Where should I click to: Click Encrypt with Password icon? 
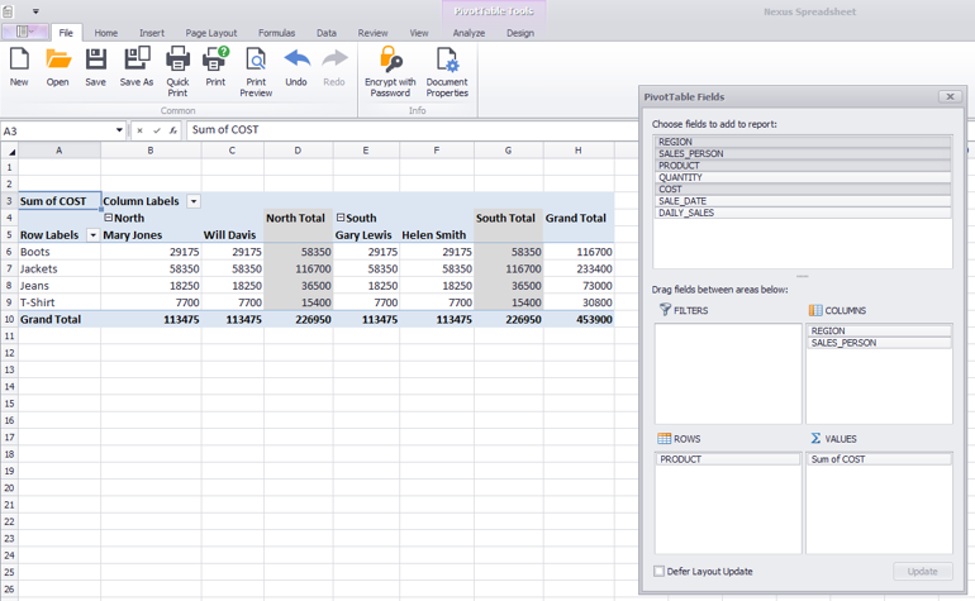click(390, 60)
